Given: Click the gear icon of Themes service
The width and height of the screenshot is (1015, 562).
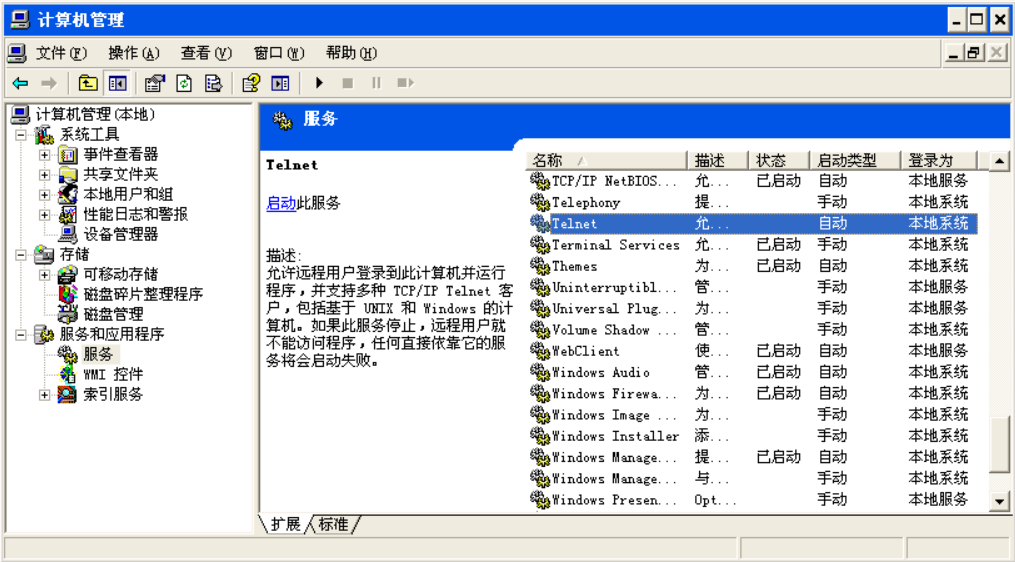Looking at the screenshot, I should [x=540, y=265].
